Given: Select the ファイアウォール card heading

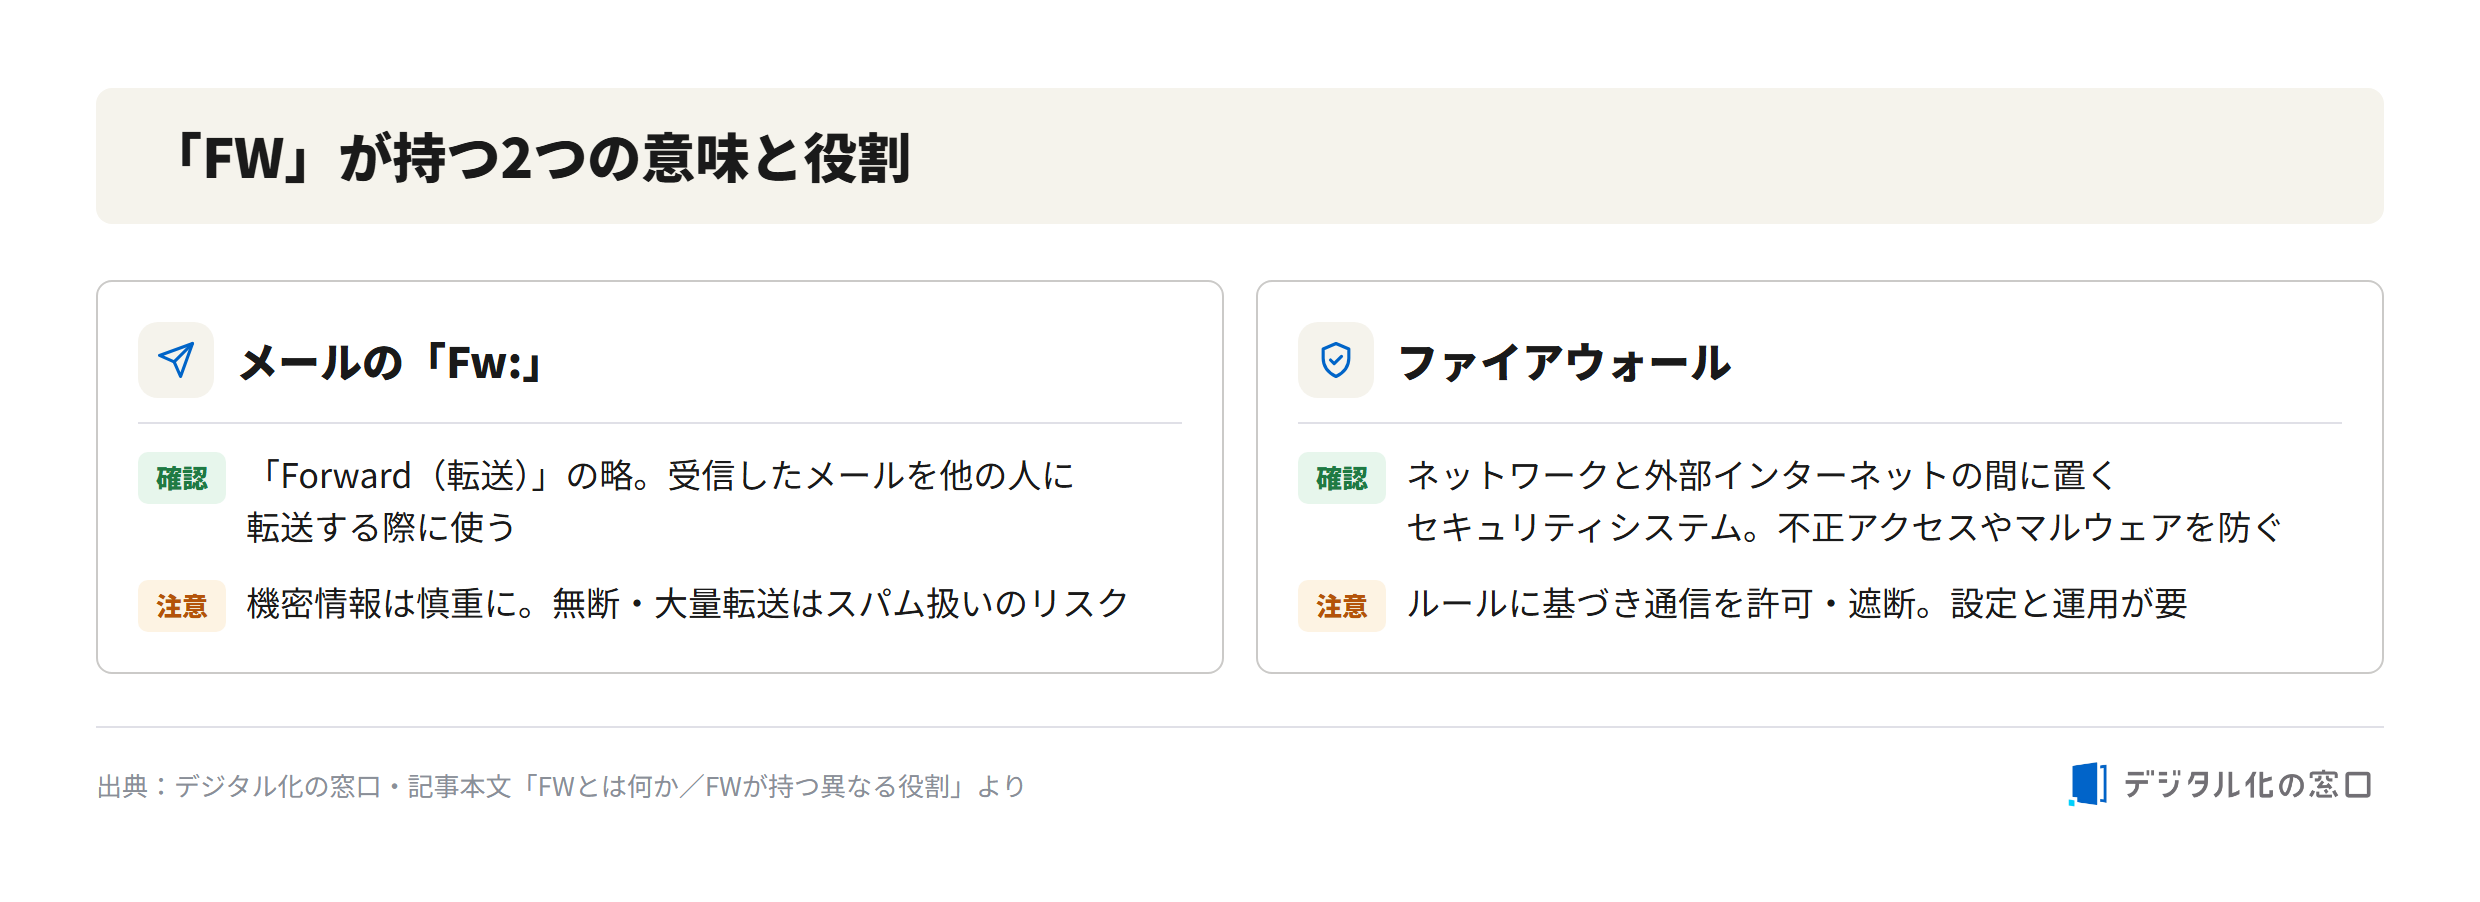Looking at the screenshot, I should coord(1565,362).
